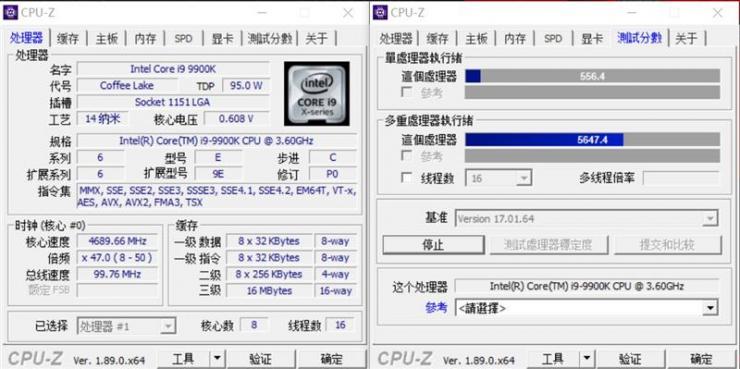Screen dimensions: 740x369
Task: Open the 工具 dropdown arrow in right window
Action: 587,359
